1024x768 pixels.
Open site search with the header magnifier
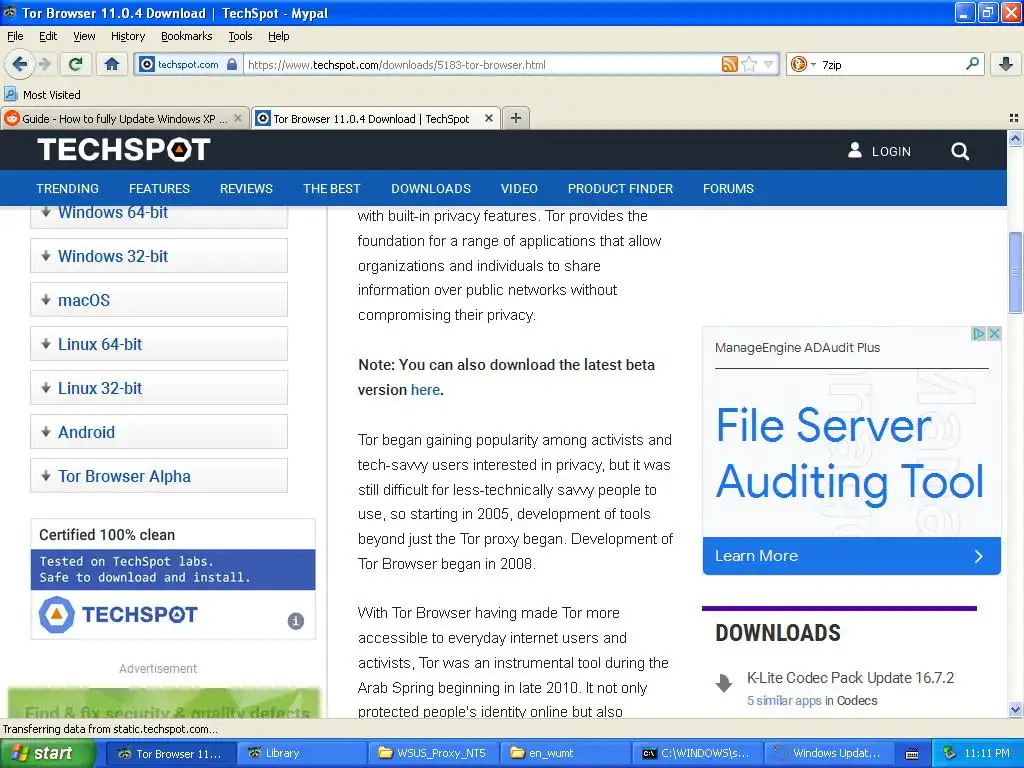[x=959, y=151]
